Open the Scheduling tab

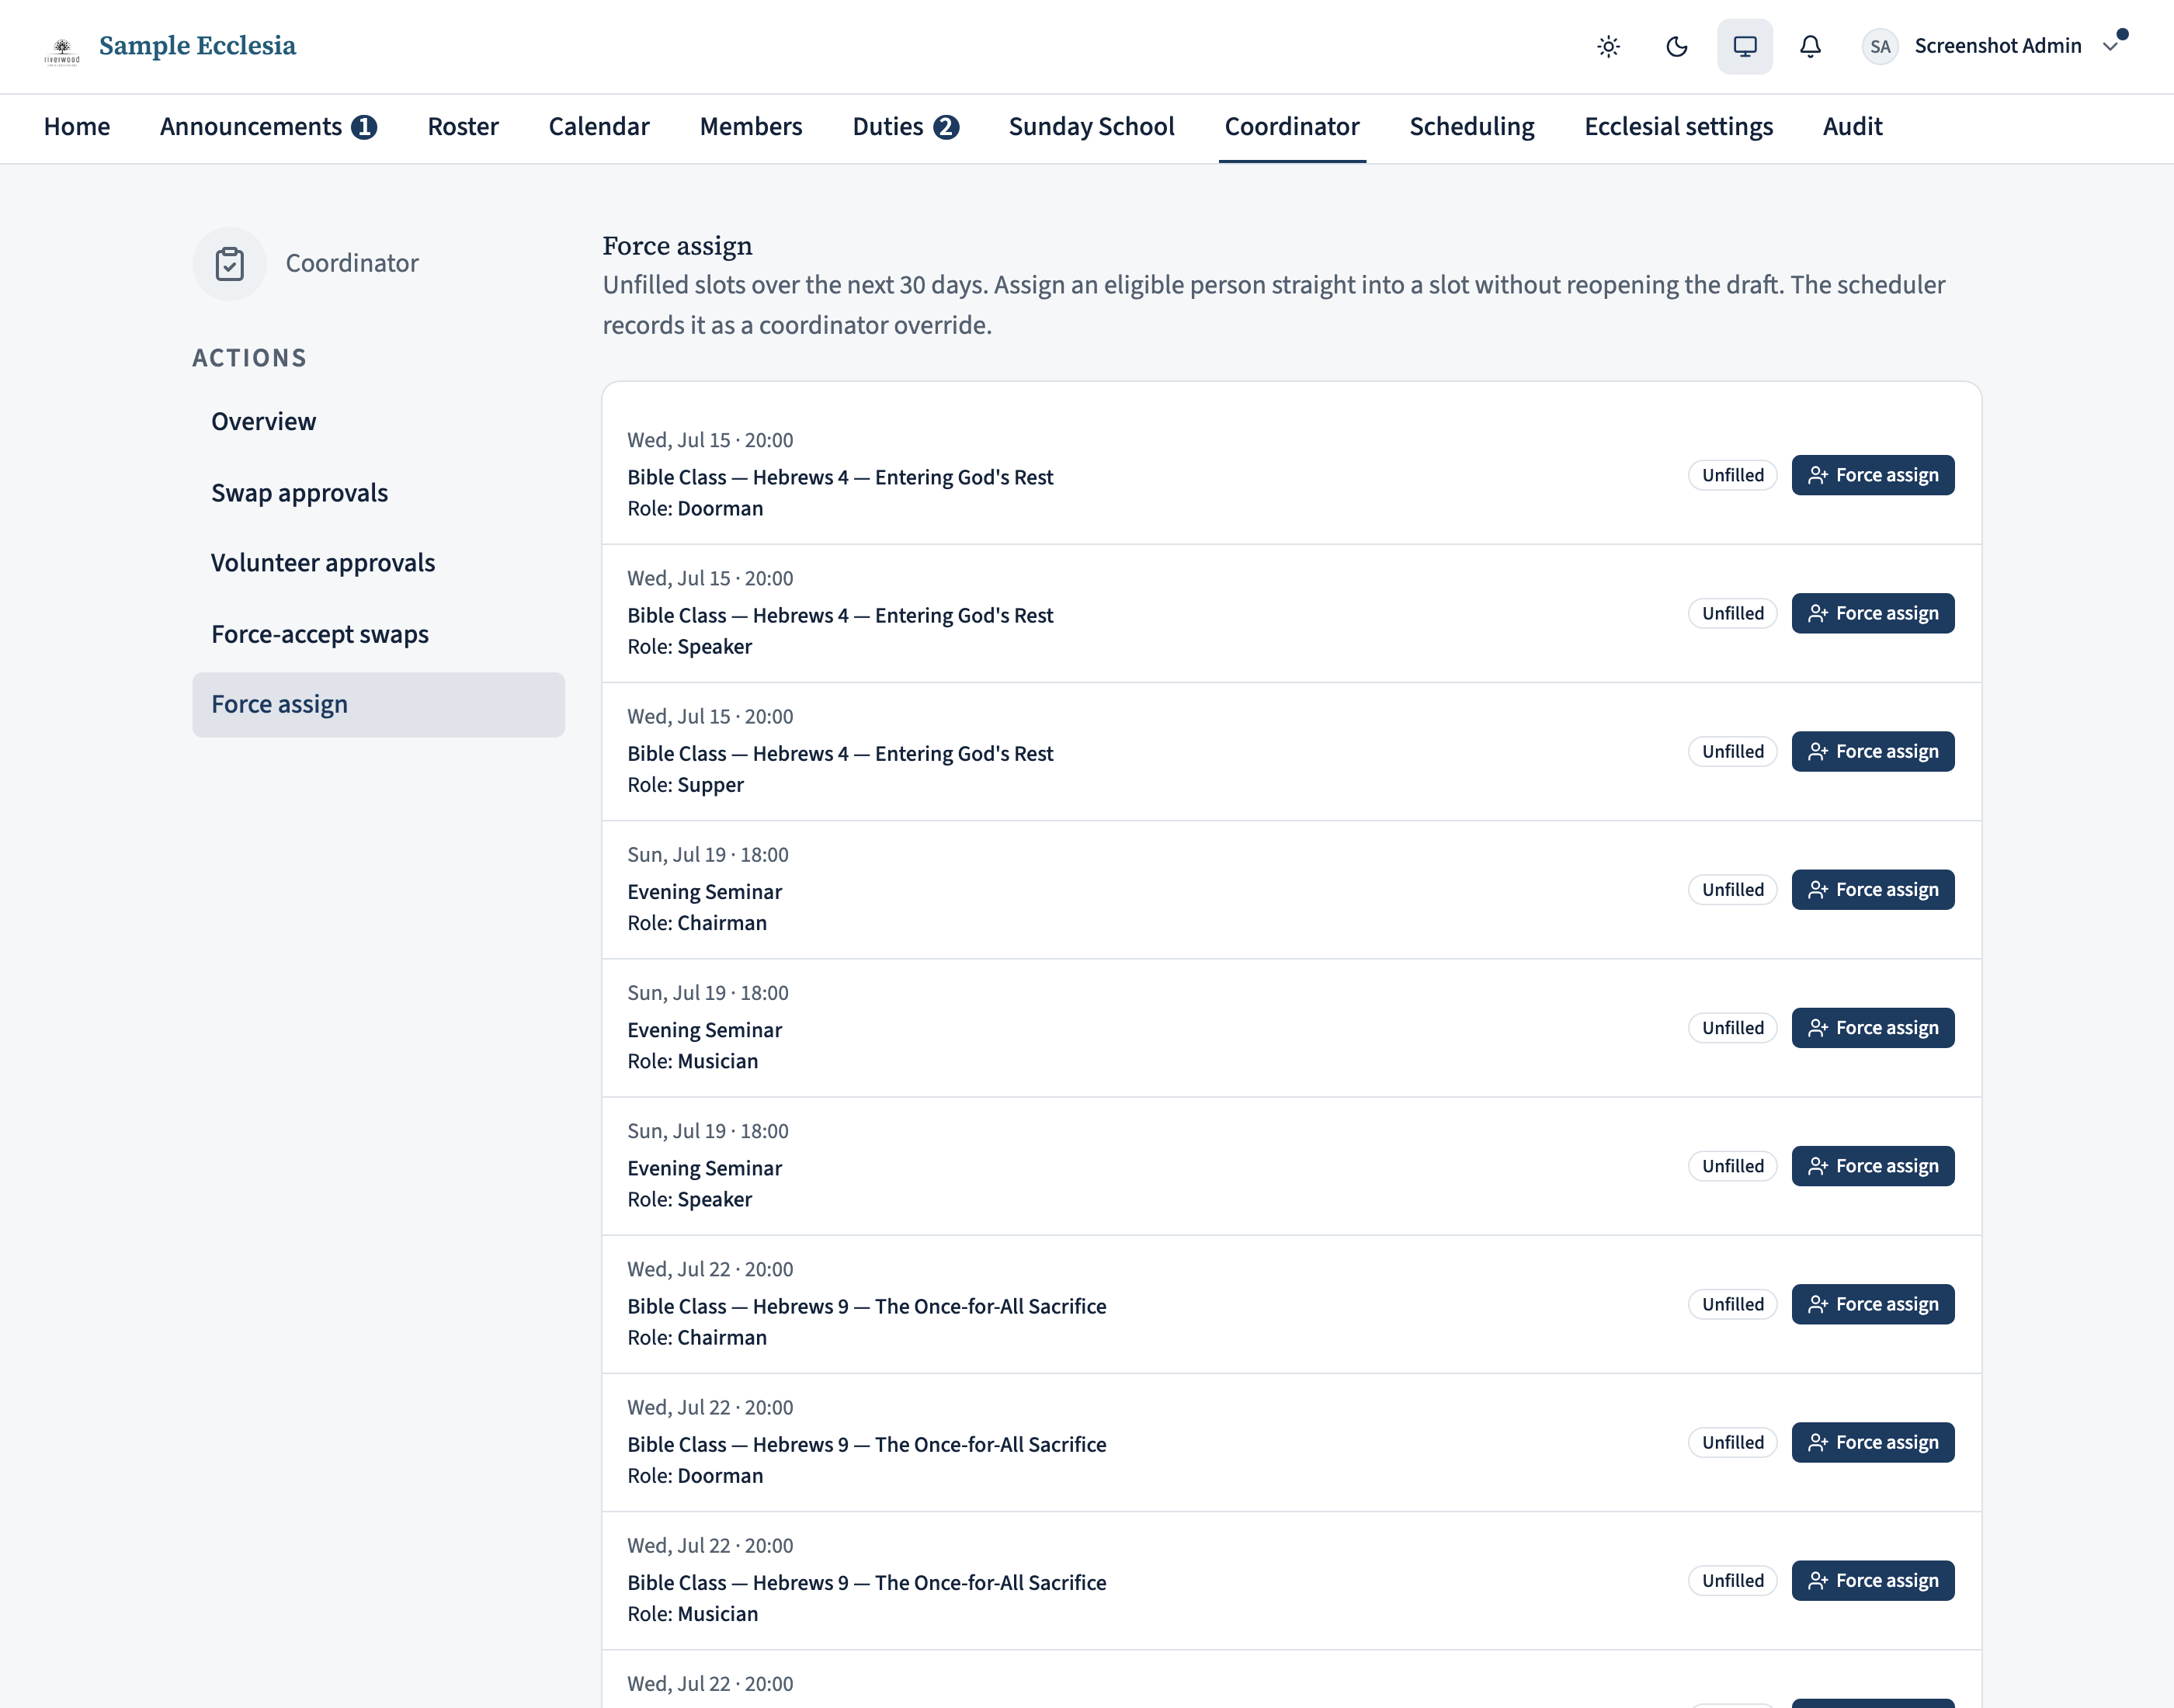[x=1472, y=127]
